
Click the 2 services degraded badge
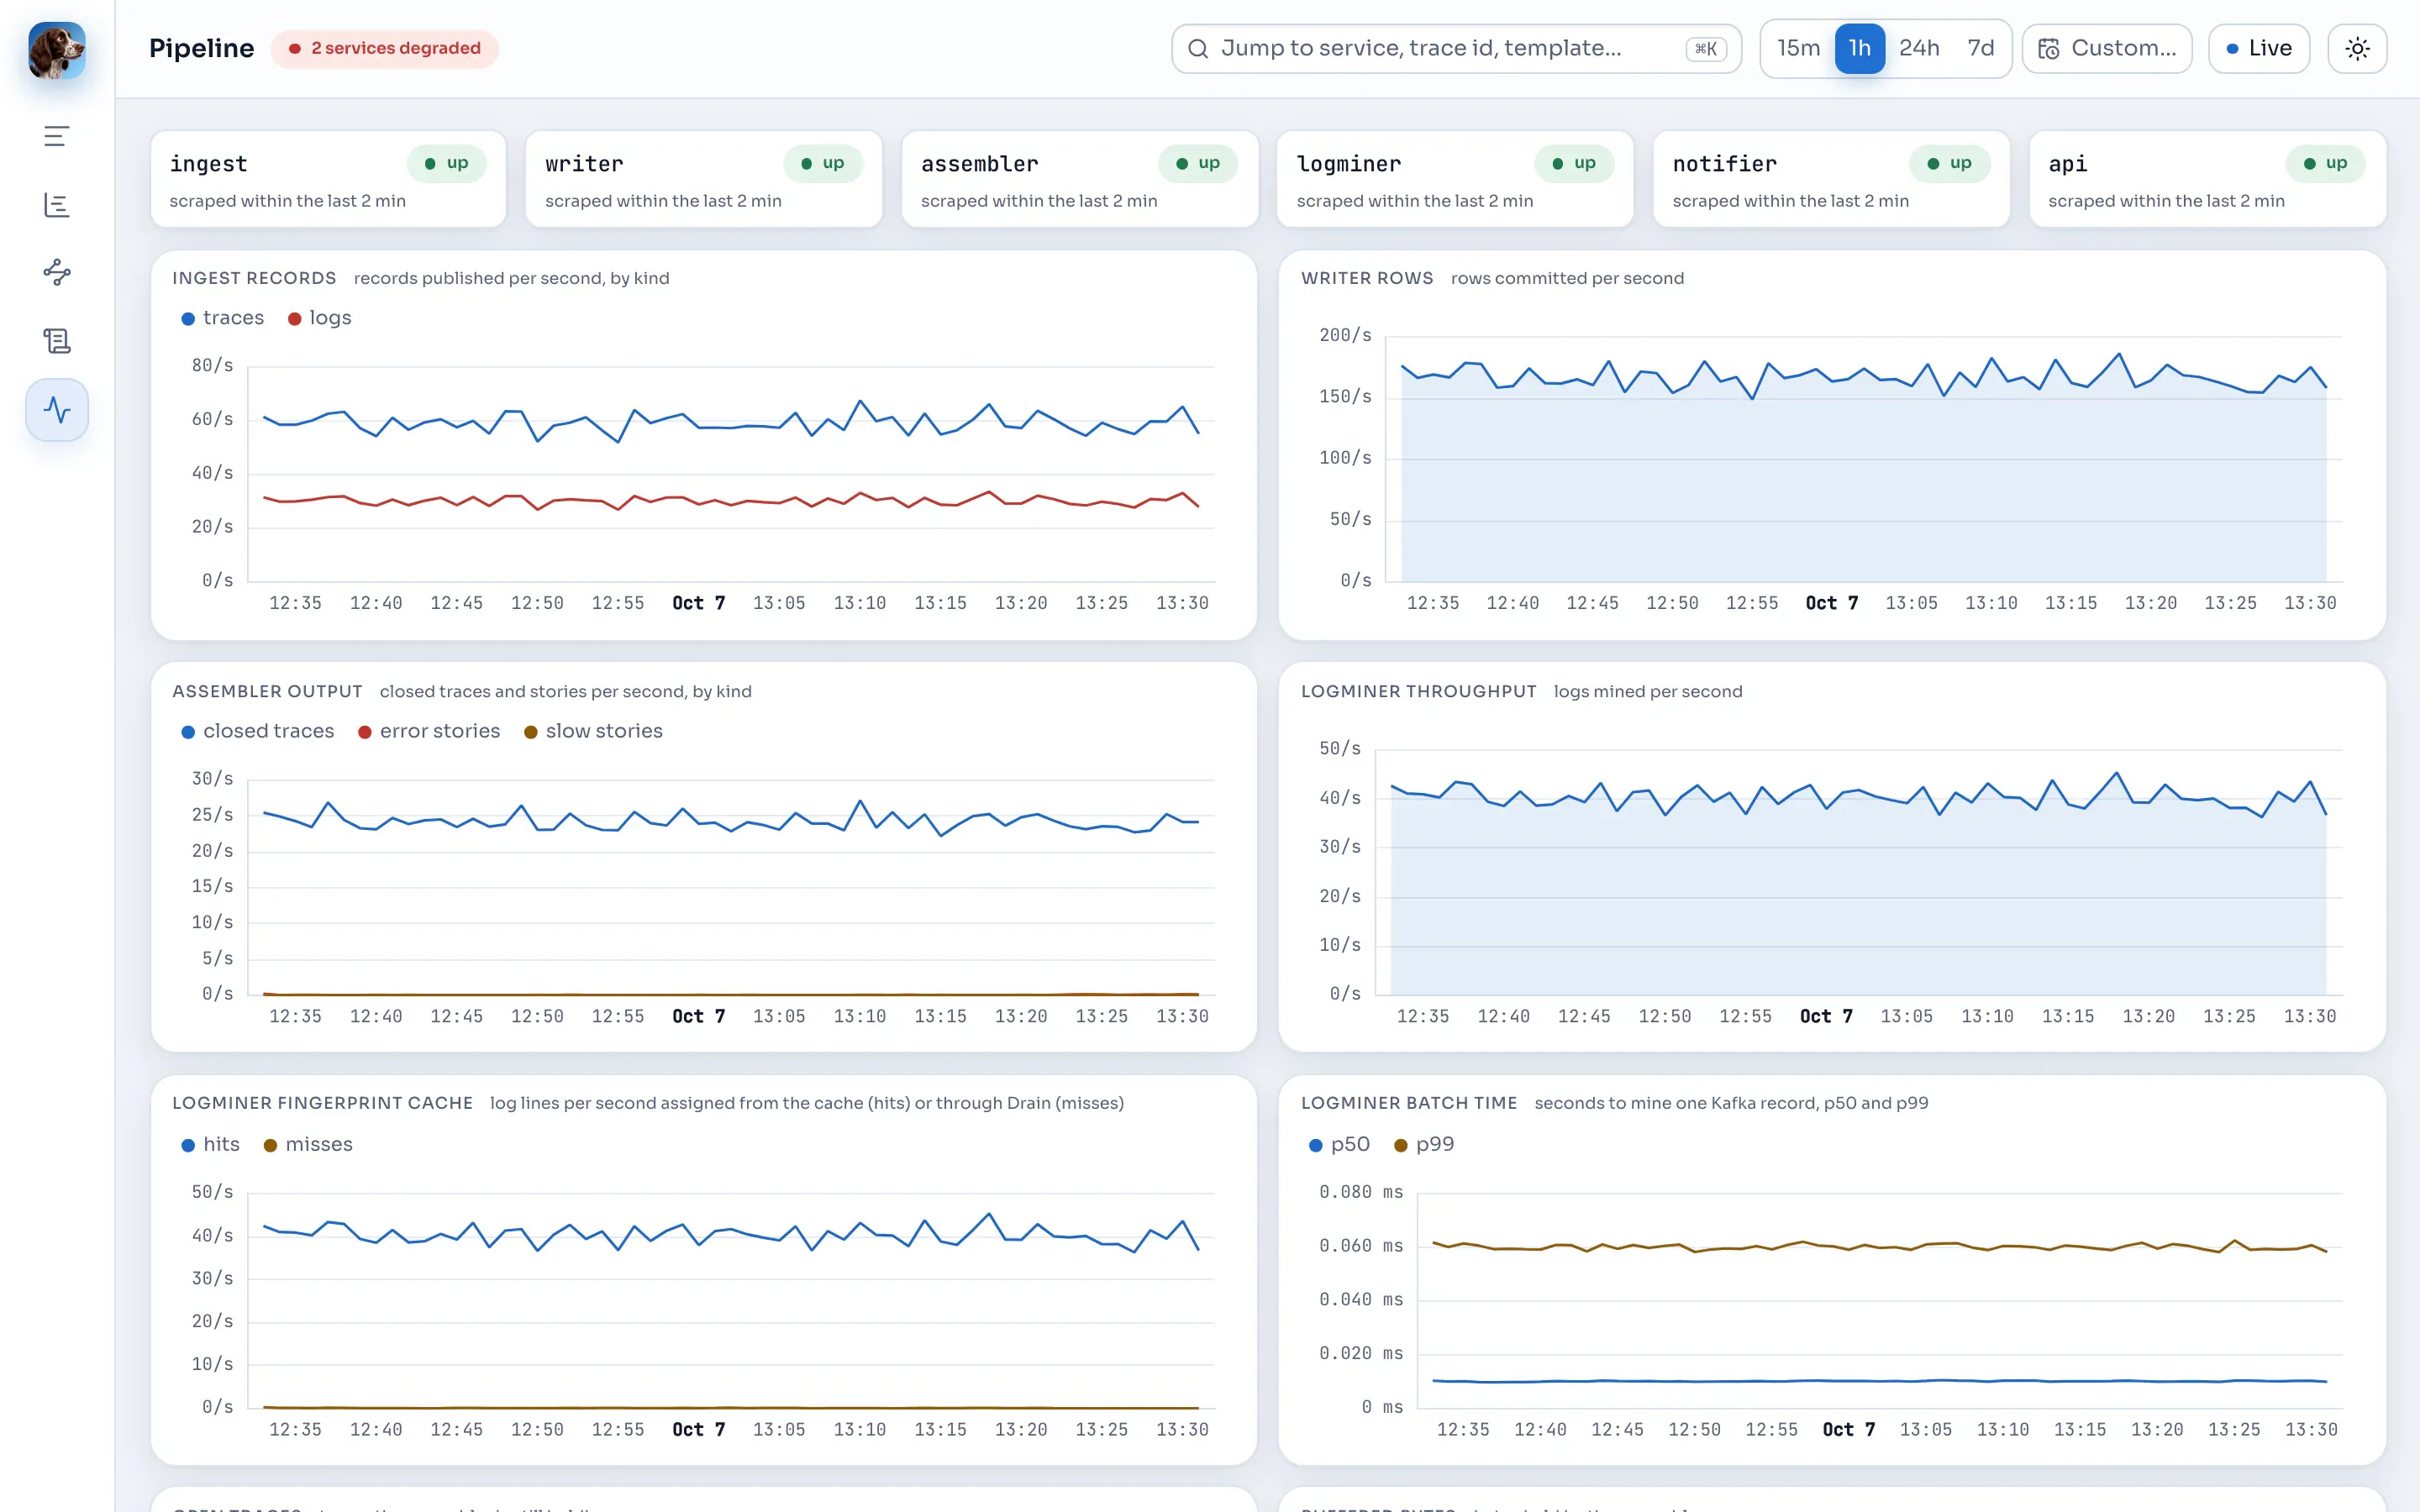pos(385,49)
